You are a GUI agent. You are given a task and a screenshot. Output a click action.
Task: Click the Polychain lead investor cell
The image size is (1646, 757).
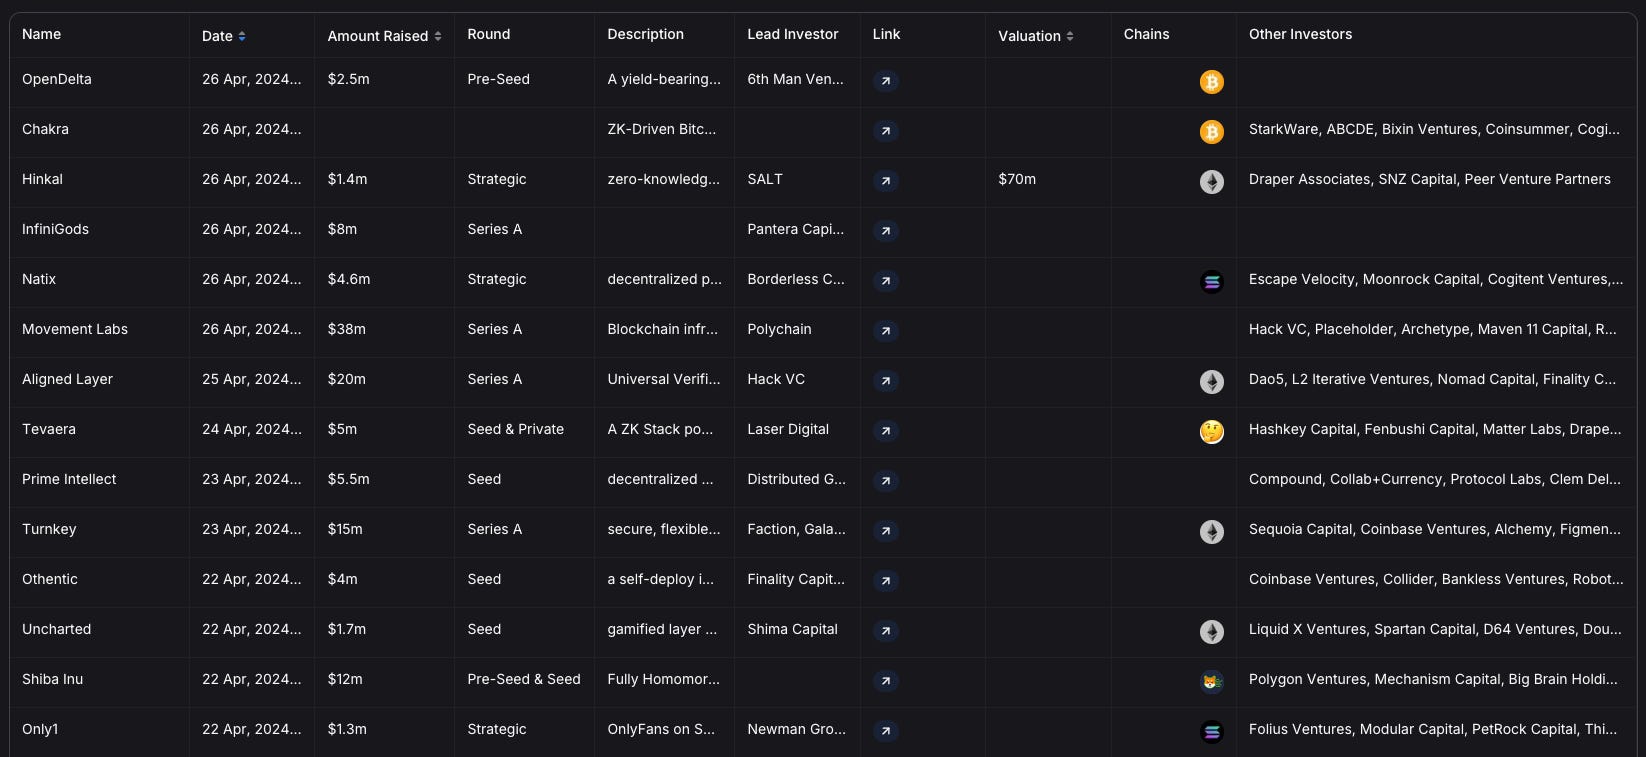(779, 329)
